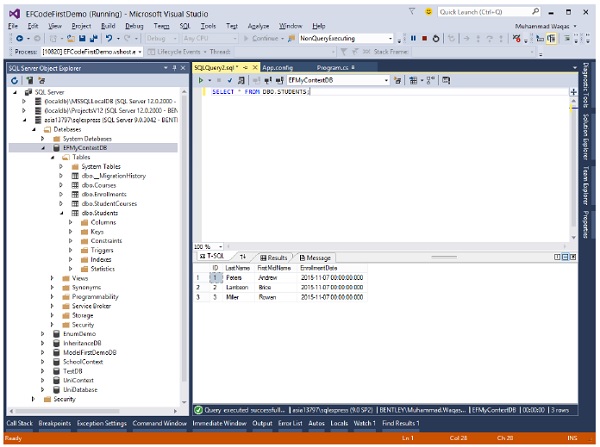Click the Parse checkmark icon in query toolbar
600x447 pixels.
point(230,80)
